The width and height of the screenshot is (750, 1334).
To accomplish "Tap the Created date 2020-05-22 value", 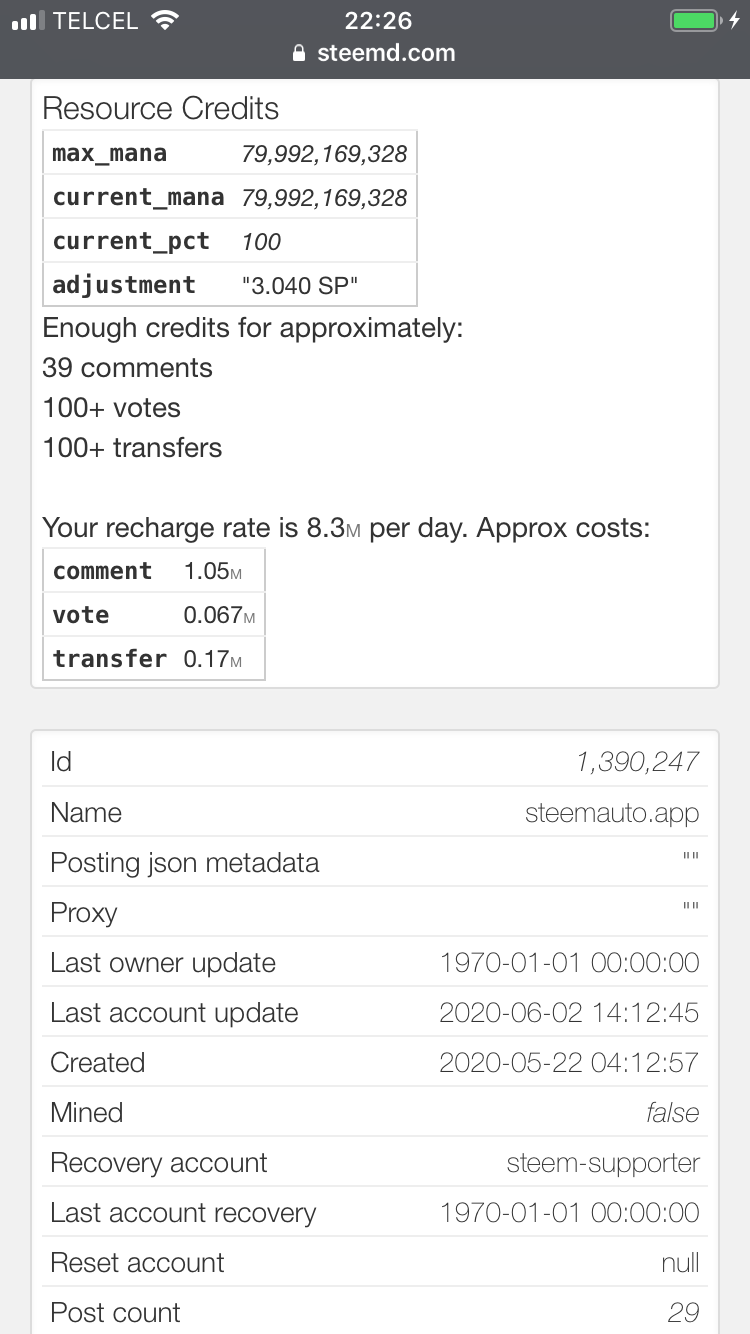I will pyautogui.click(x=569, y=1063).
